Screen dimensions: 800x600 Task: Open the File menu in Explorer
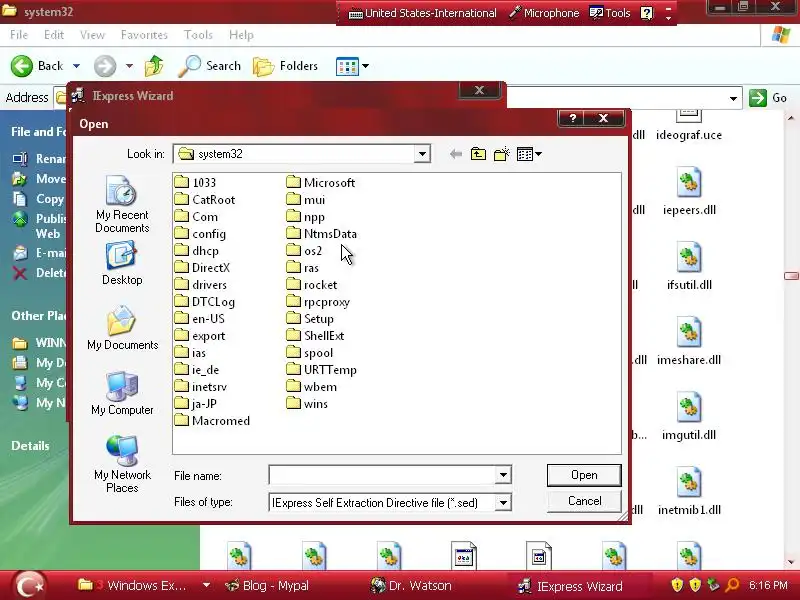point(19,35)
